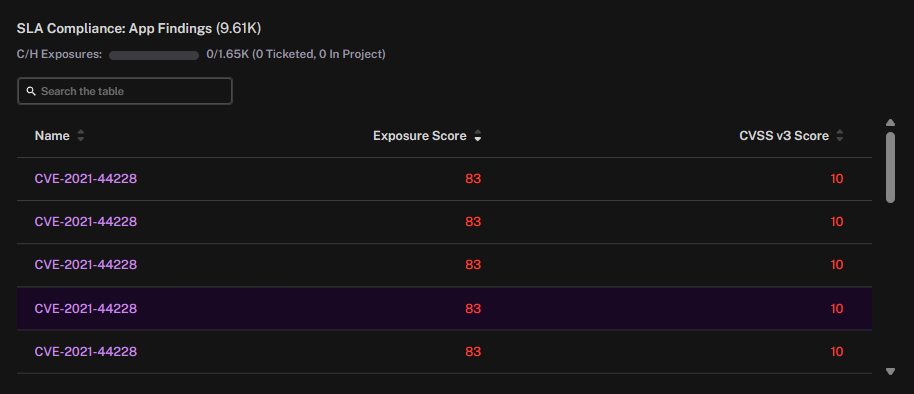Click the "SLA Compliance: App Findings" title
Screen dimensions: 914x394
coord(115,28)
